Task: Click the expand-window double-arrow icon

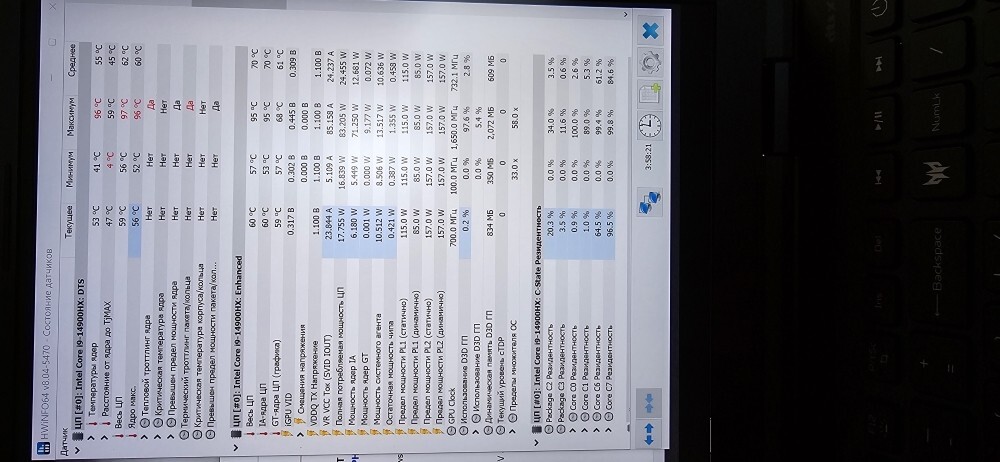Action: 650,434
